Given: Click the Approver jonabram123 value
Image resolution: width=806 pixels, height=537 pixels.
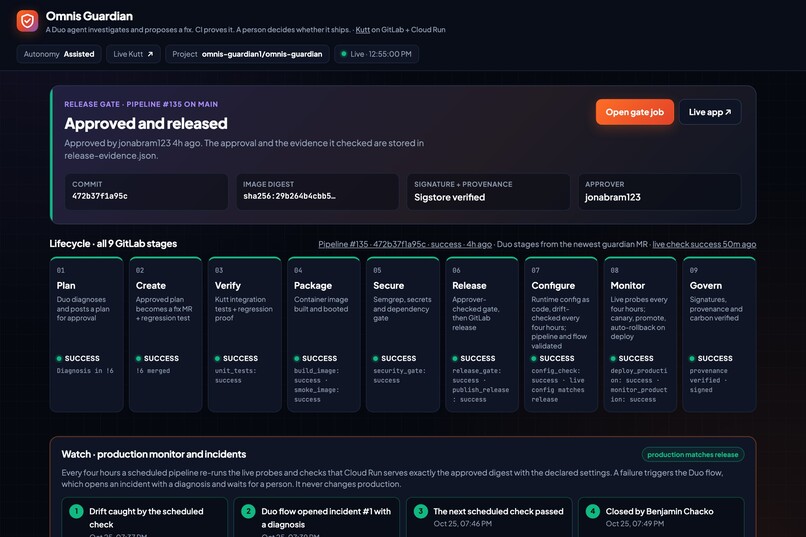Looking at the screenshot, I should [x=613, y=197].
